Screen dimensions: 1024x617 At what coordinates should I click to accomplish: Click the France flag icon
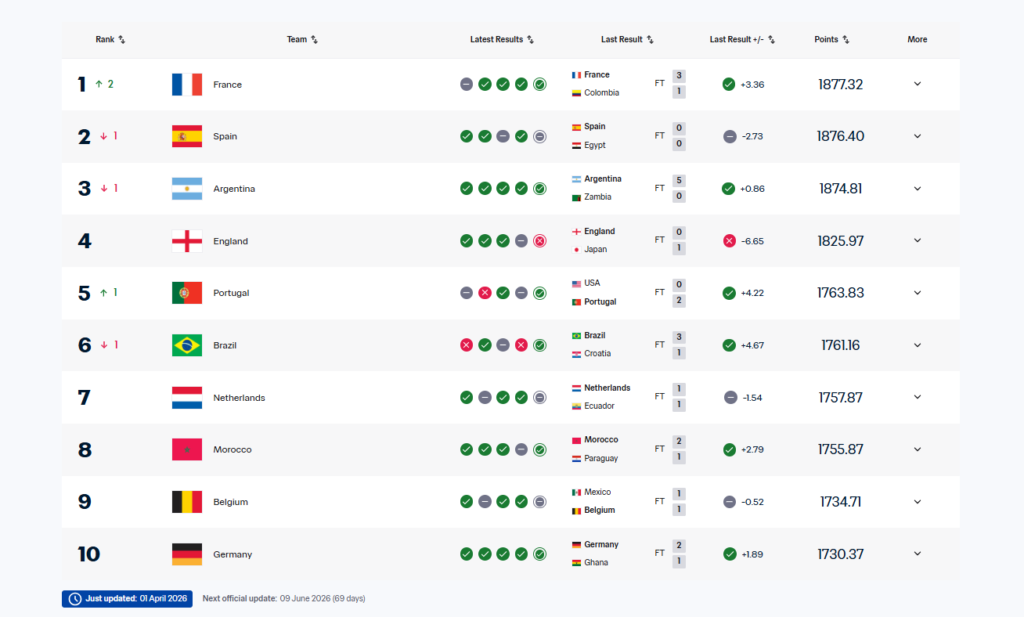click(x=187, y=85)
